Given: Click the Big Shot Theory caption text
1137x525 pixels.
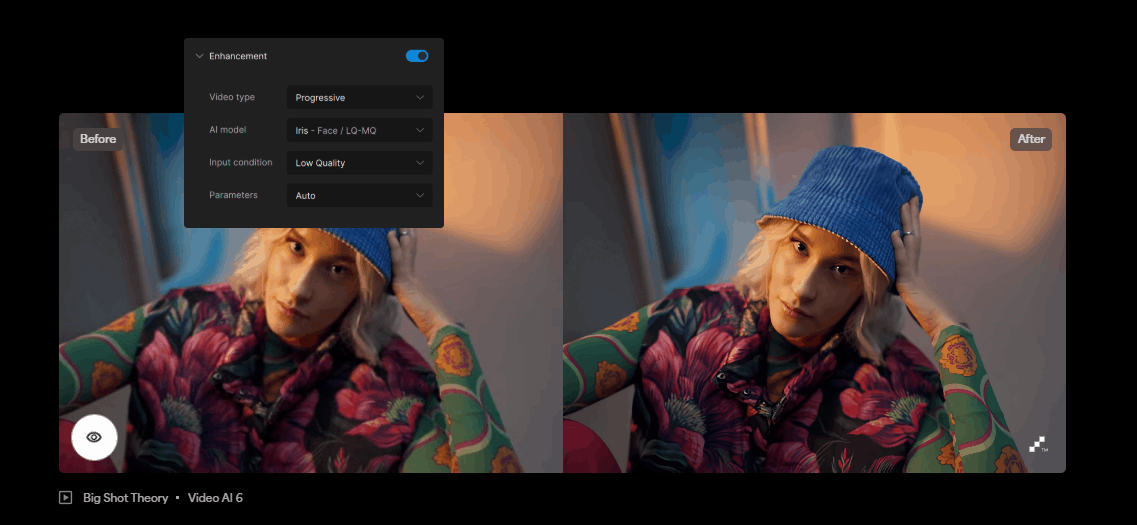Looking at the screenshot, I should click(125, 497).
